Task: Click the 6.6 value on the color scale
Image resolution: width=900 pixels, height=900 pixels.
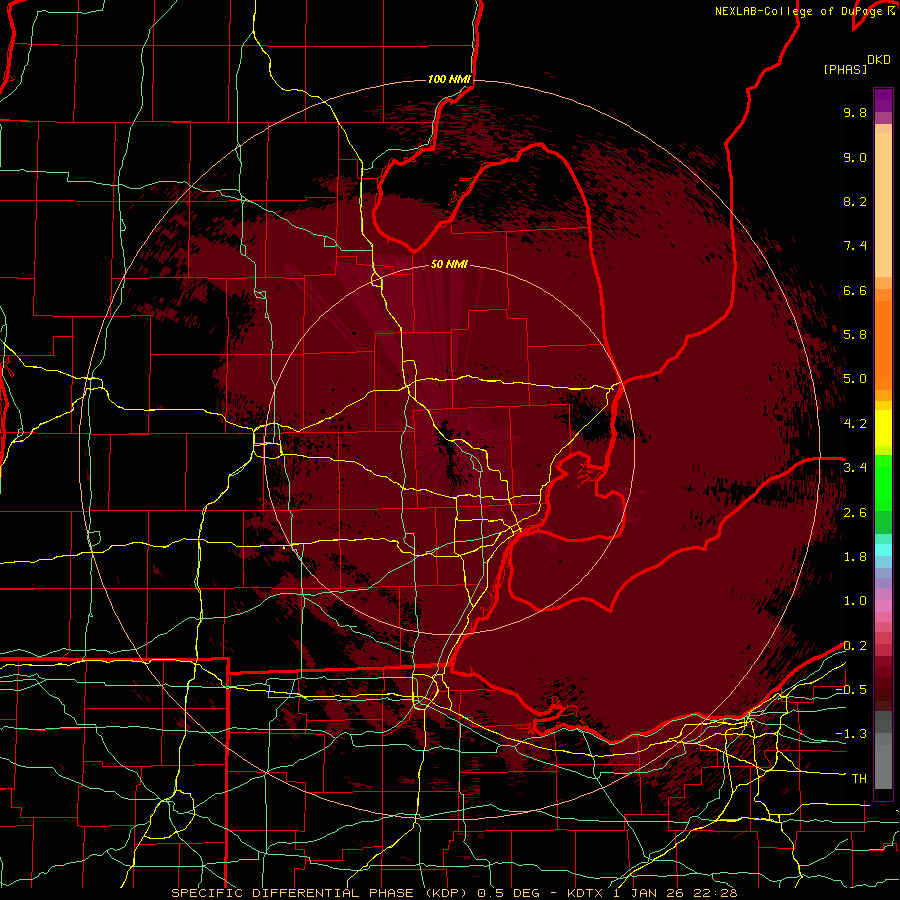Action: [855, 290]
